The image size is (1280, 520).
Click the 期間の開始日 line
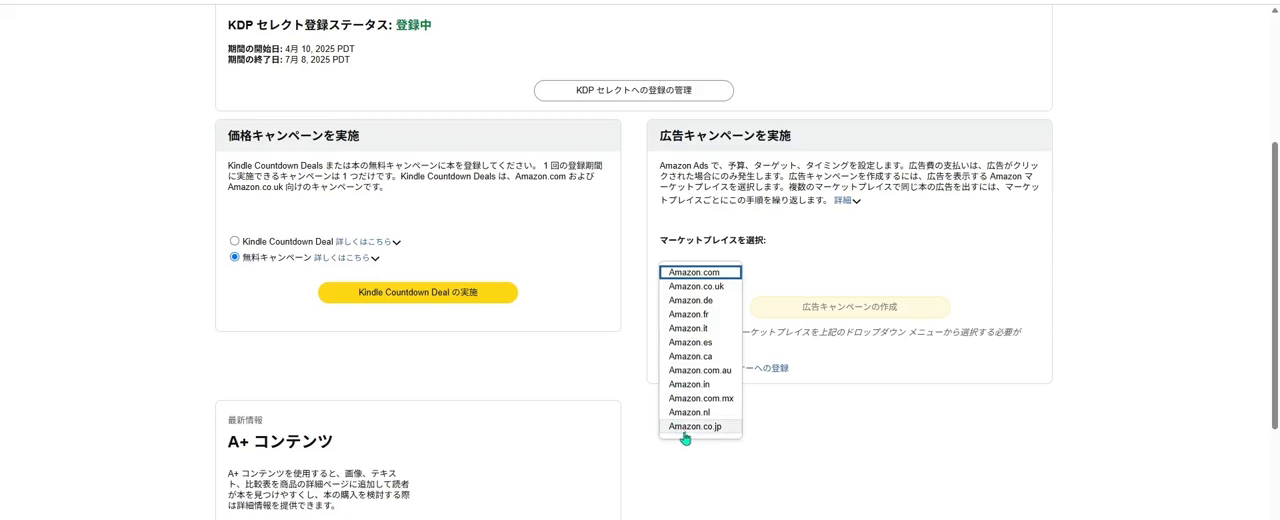click(x=291, y=48)
